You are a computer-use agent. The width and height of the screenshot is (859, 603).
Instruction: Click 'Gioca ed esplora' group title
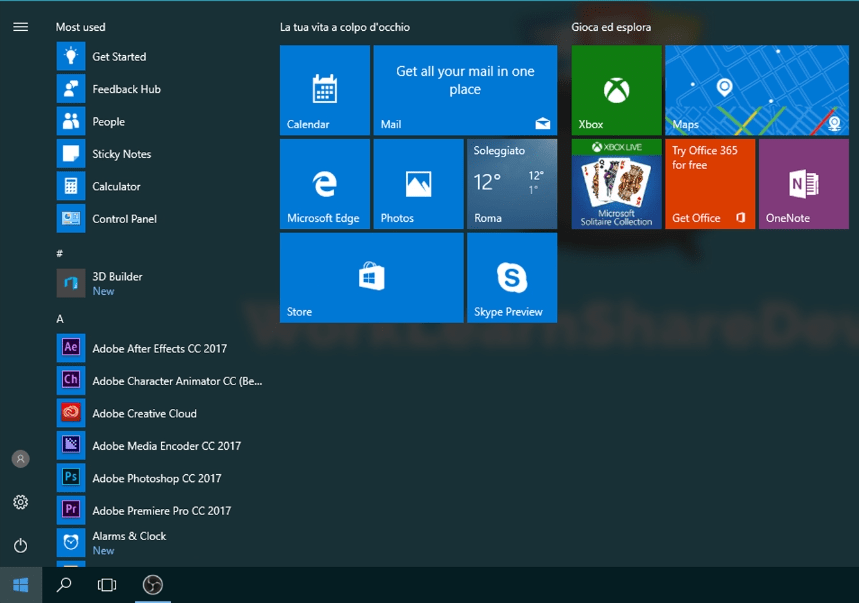(611, 27)
